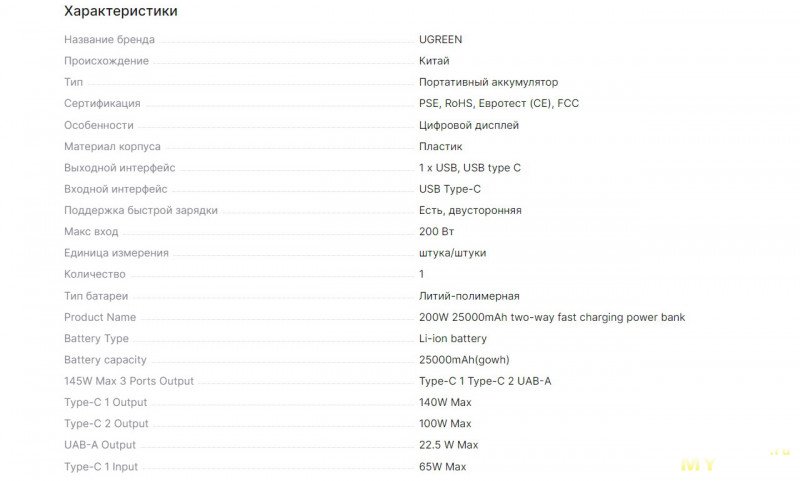Screen dimensions: 800x481
Task: Click the 145W Max 3 Ports Output label
Action: click(x=129, y=381)
